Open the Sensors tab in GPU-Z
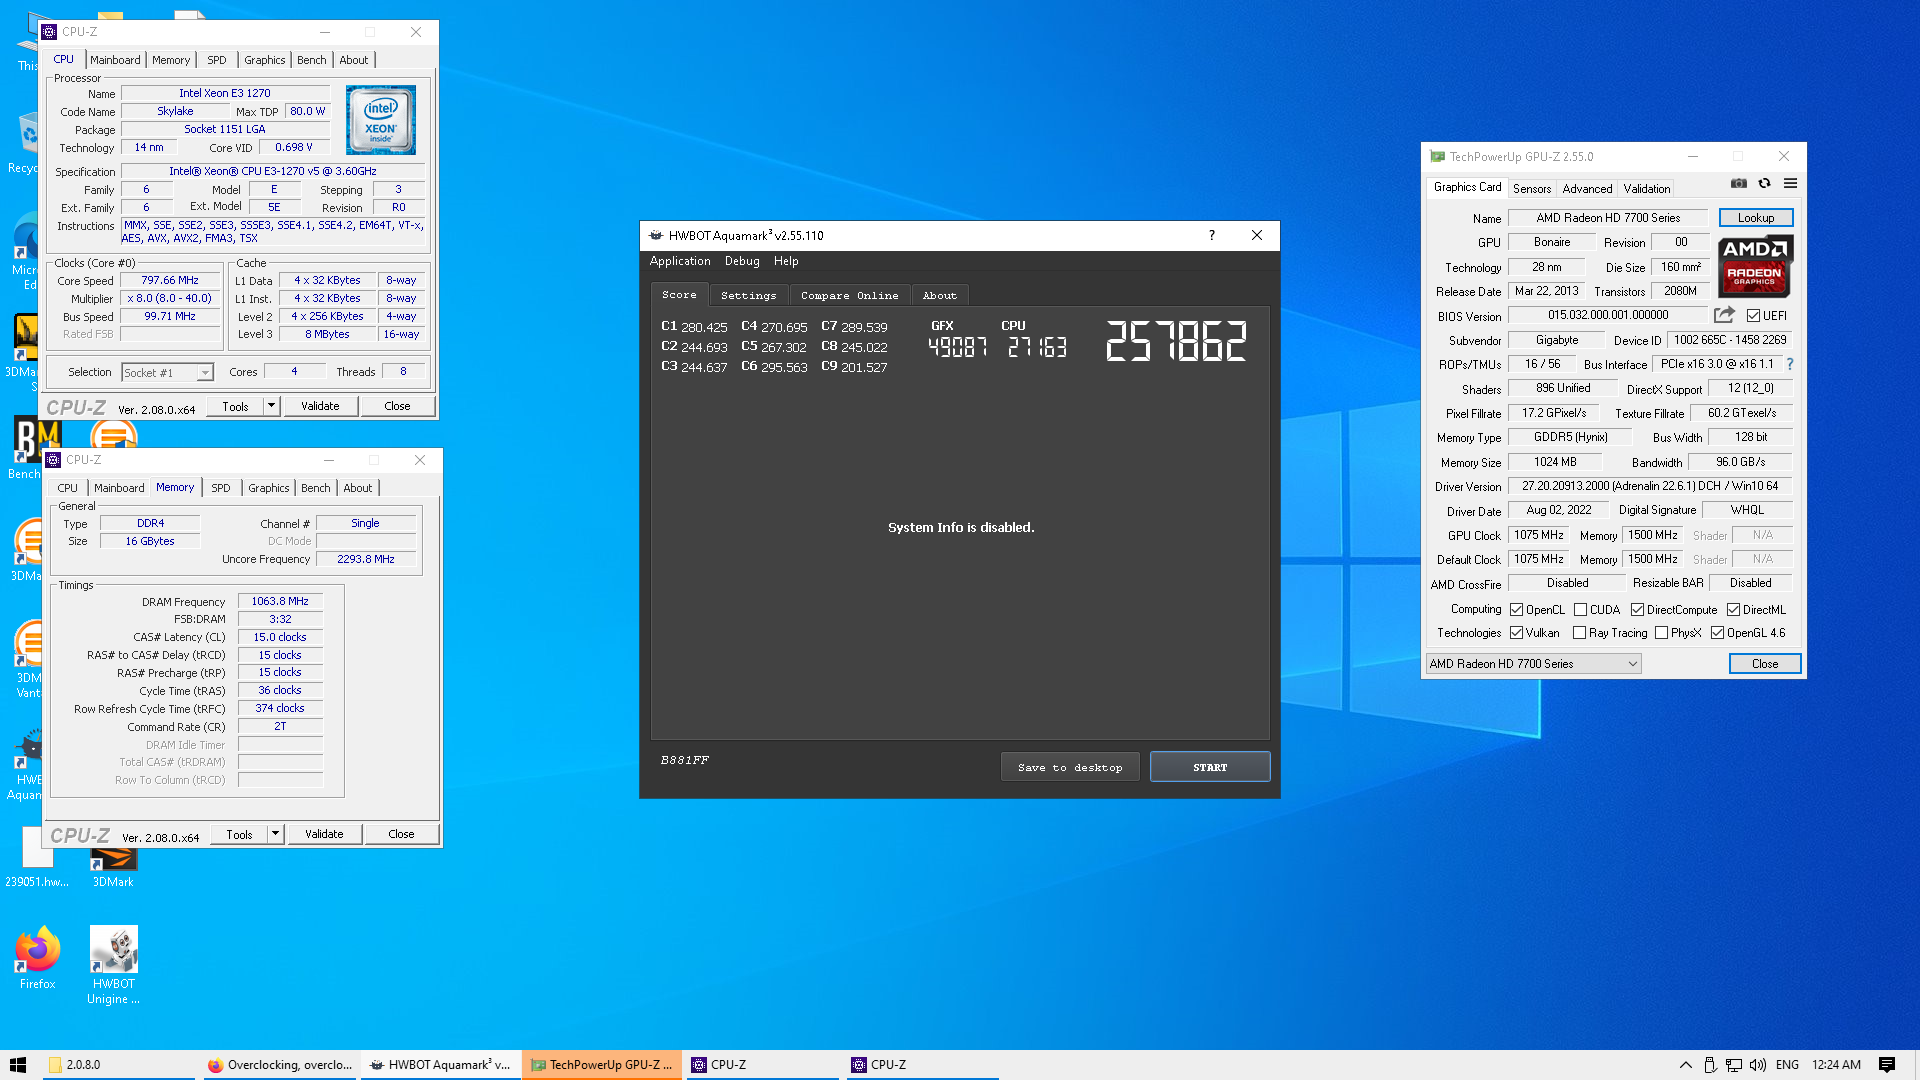 point(1531,188)
